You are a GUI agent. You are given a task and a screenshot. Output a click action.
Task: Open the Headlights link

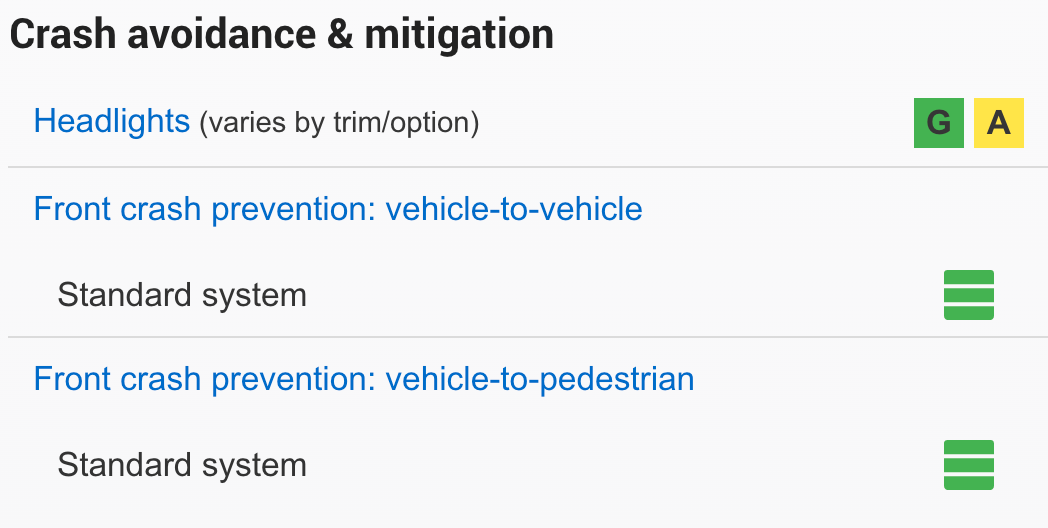112,122
